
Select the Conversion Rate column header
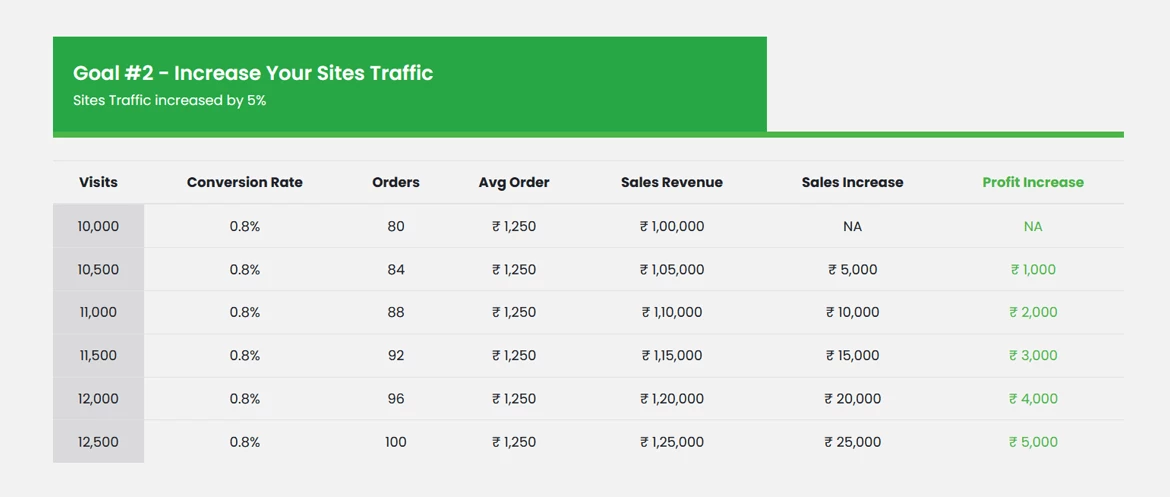coord(245,182)
